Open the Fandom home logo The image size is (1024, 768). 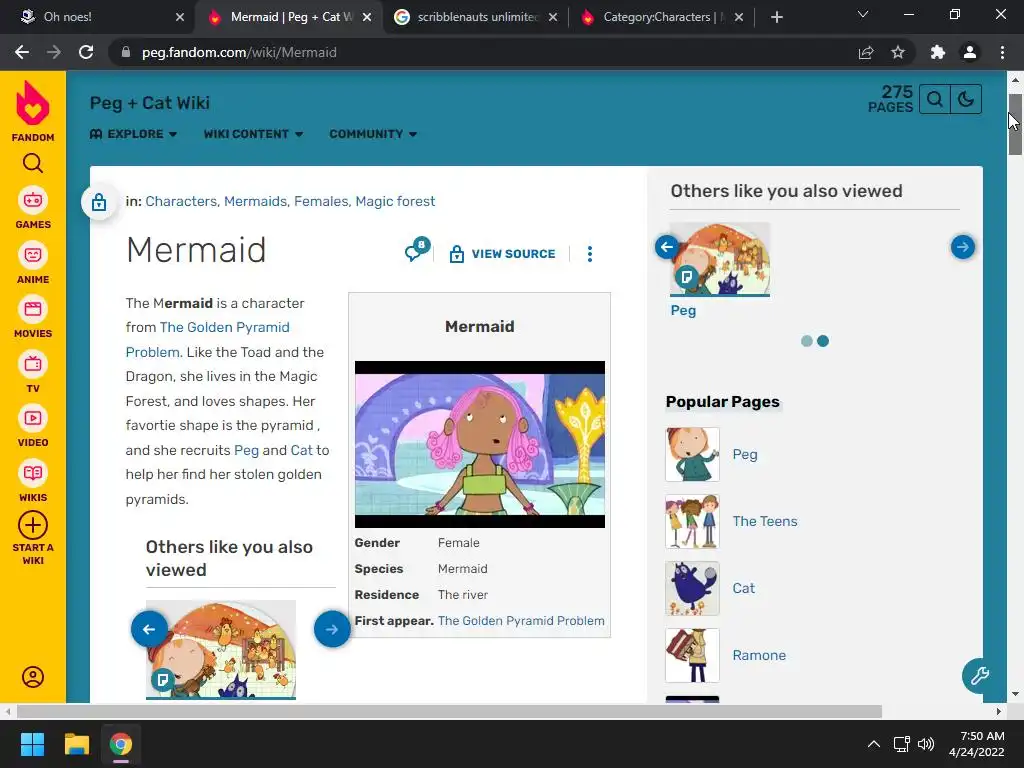click(33, 111)
